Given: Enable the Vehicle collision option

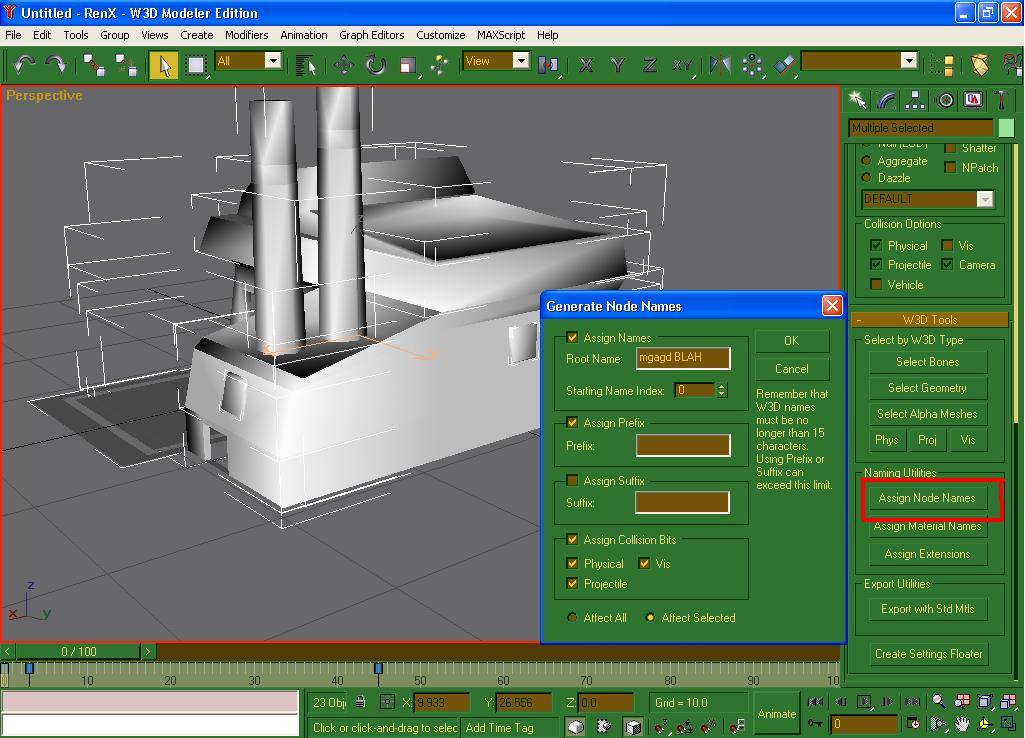Looking at the screenshot, I should click(876, 285).
